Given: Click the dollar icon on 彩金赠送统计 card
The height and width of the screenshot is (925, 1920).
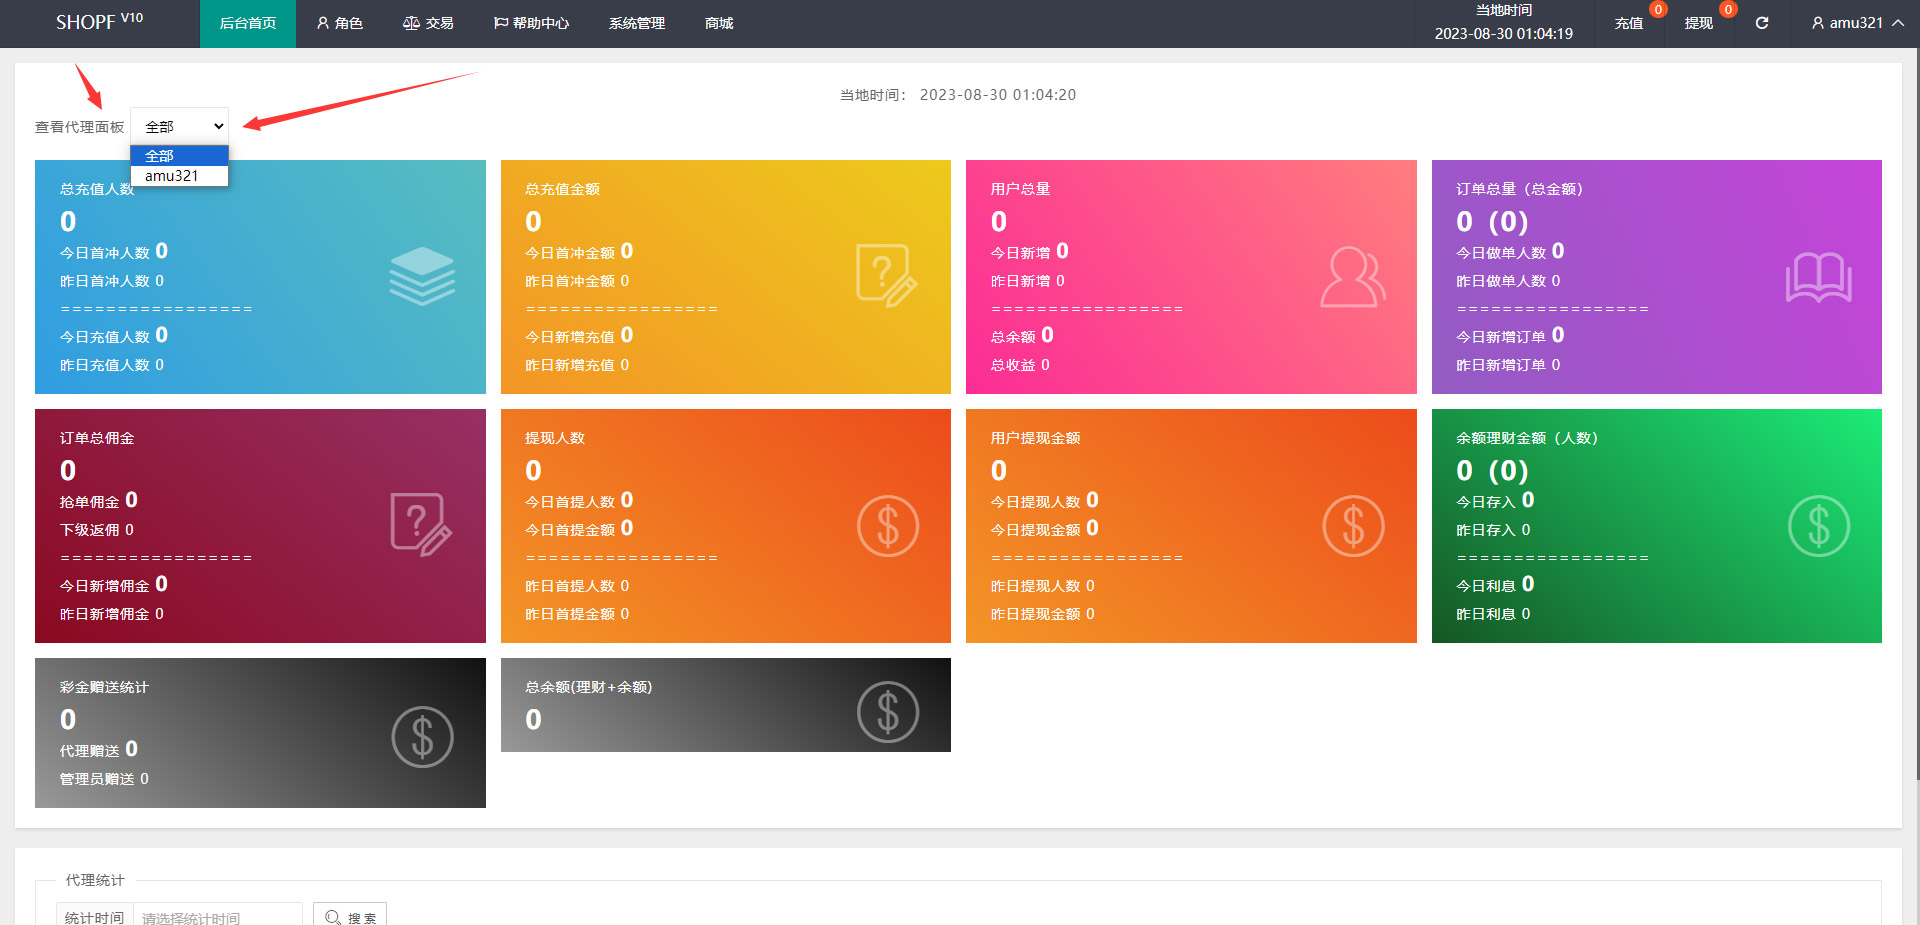Looking at the screenshot, I should point(422,737).
